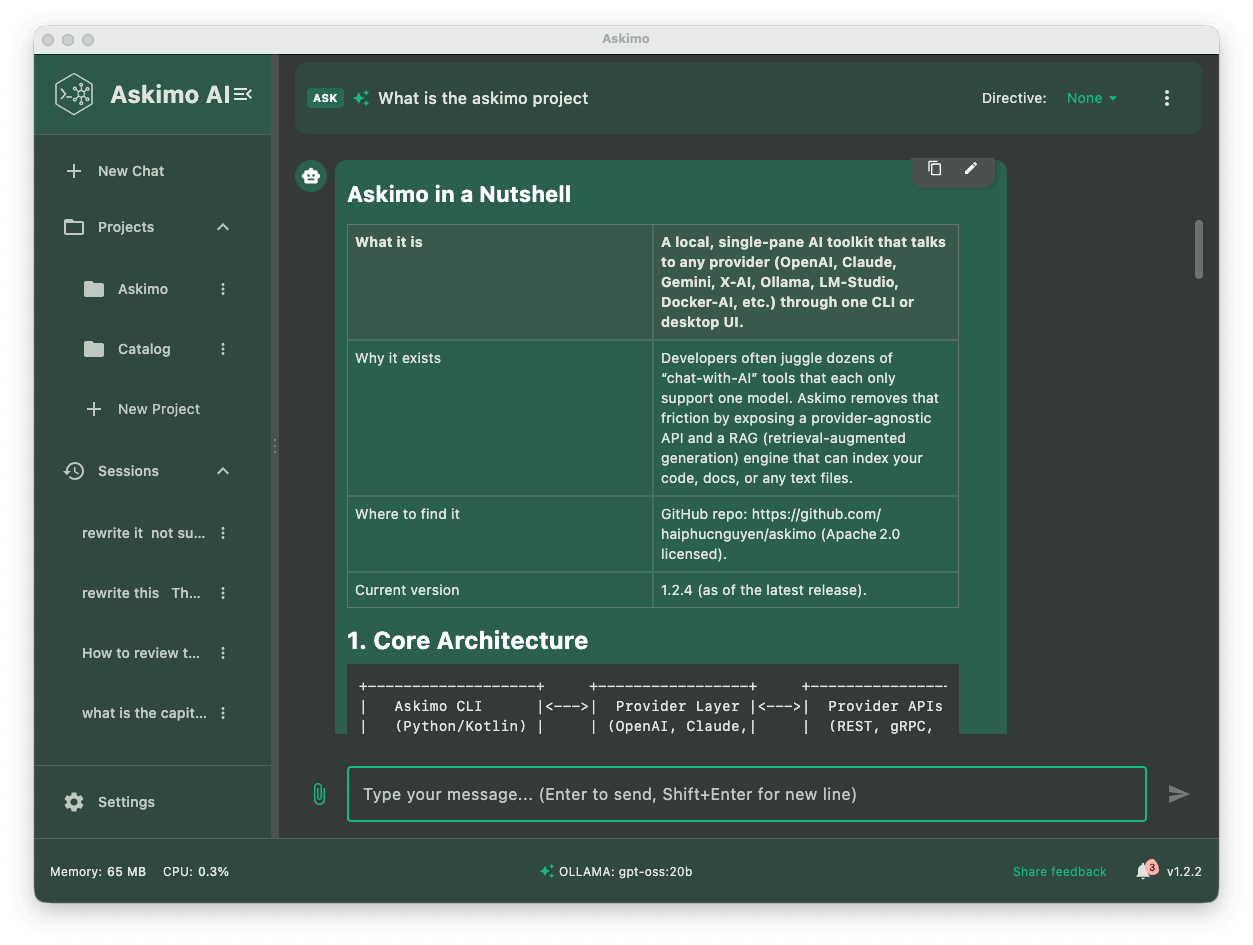Open the menu for the 'what is the capit...' session
1253x945 pixels.
(222, 713)
